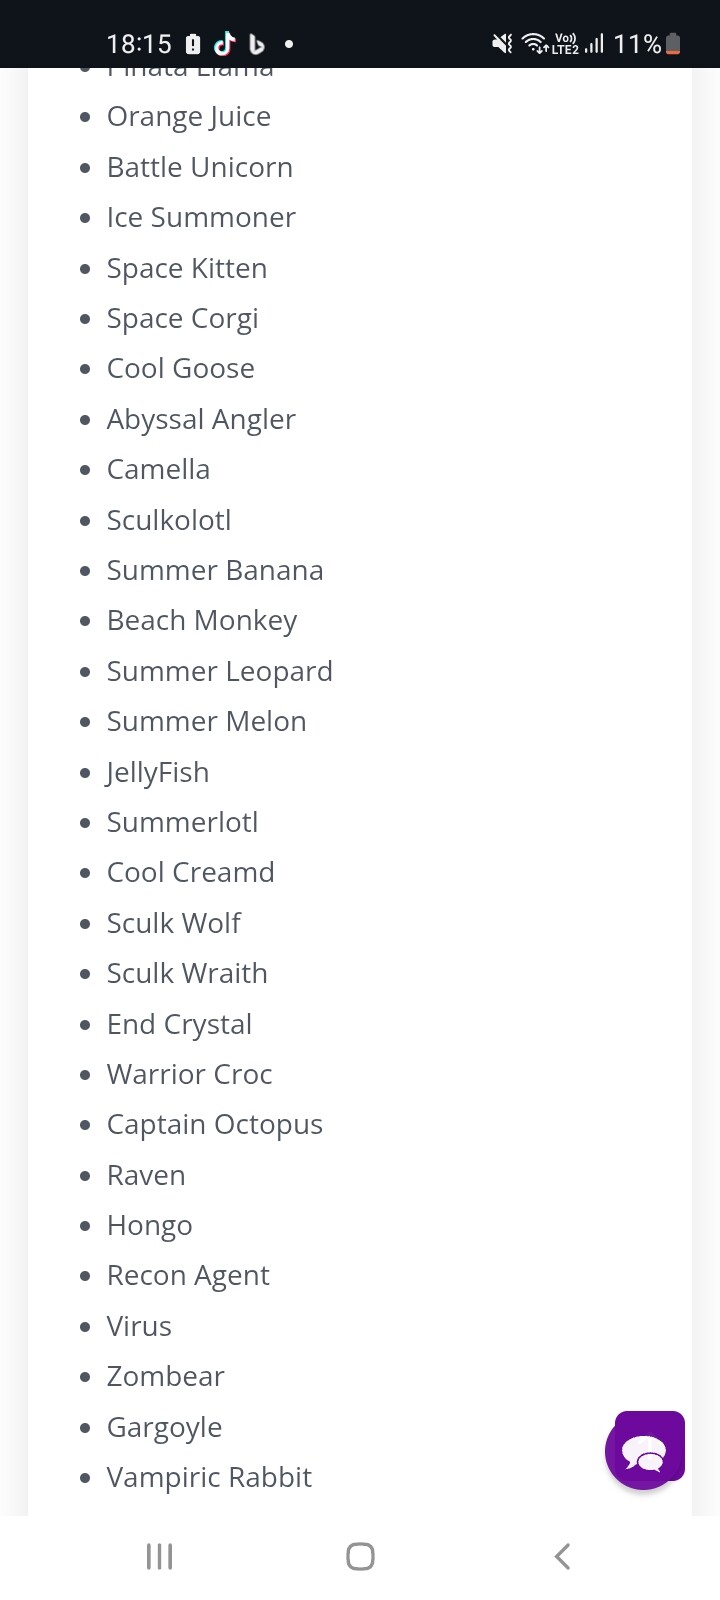Screen dimensions: 720x1600
Task: Open the purple chat bubble widget
Action: click(645, 1450)
